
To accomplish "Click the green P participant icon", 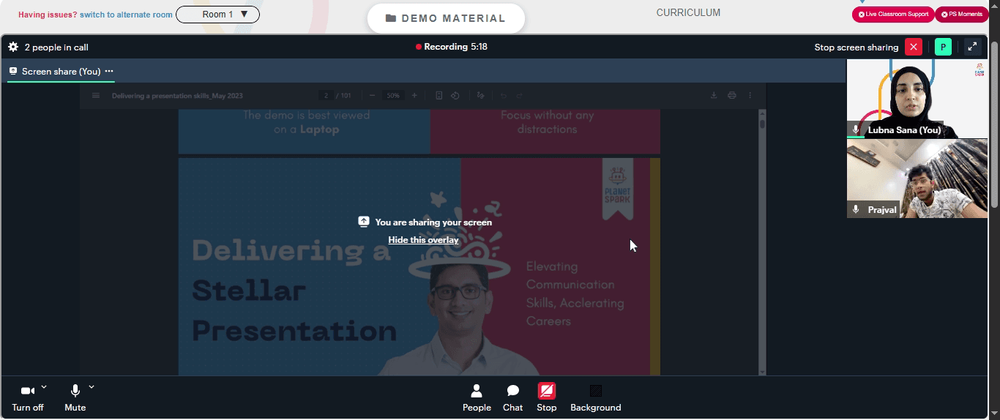I will pos(943,47).
